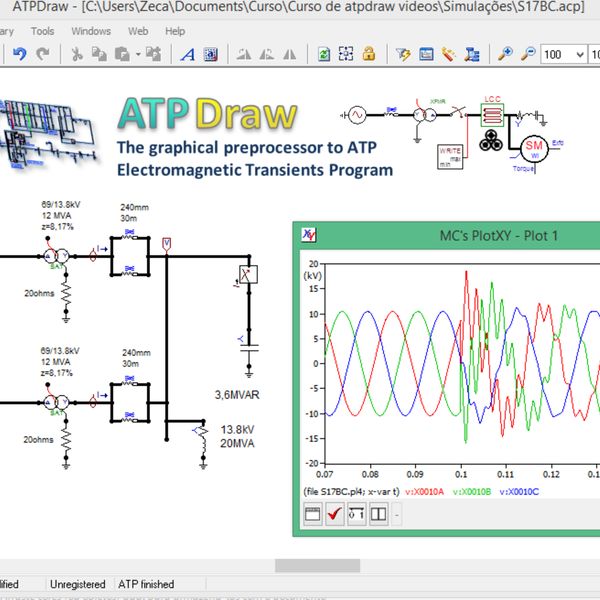
Task: Run ATP with the lightning bolt icon
Action: [403, 54]
